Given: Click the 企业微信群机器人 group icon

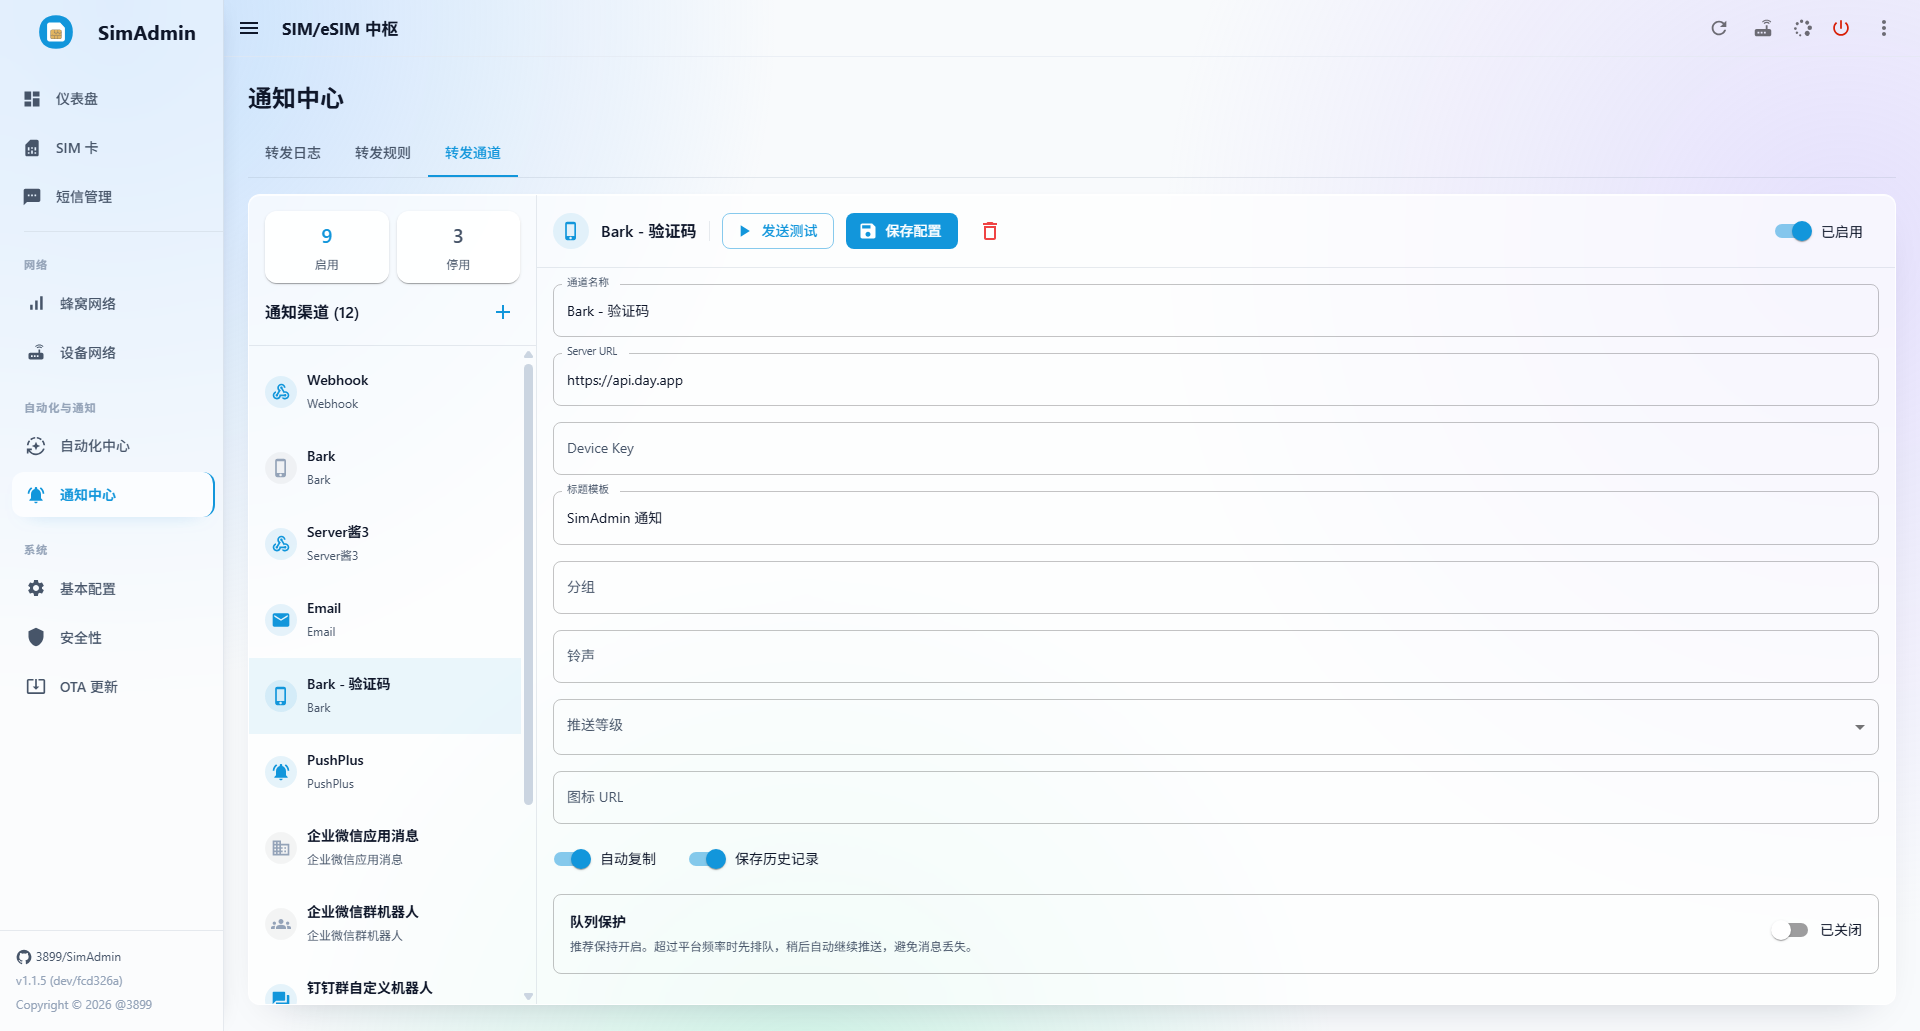Looking at the screenshot, I should click(281, 924).
